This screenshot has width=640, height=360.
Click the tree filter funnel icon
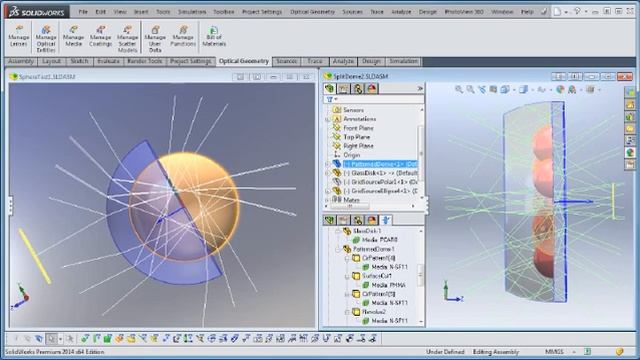point(330,99)
